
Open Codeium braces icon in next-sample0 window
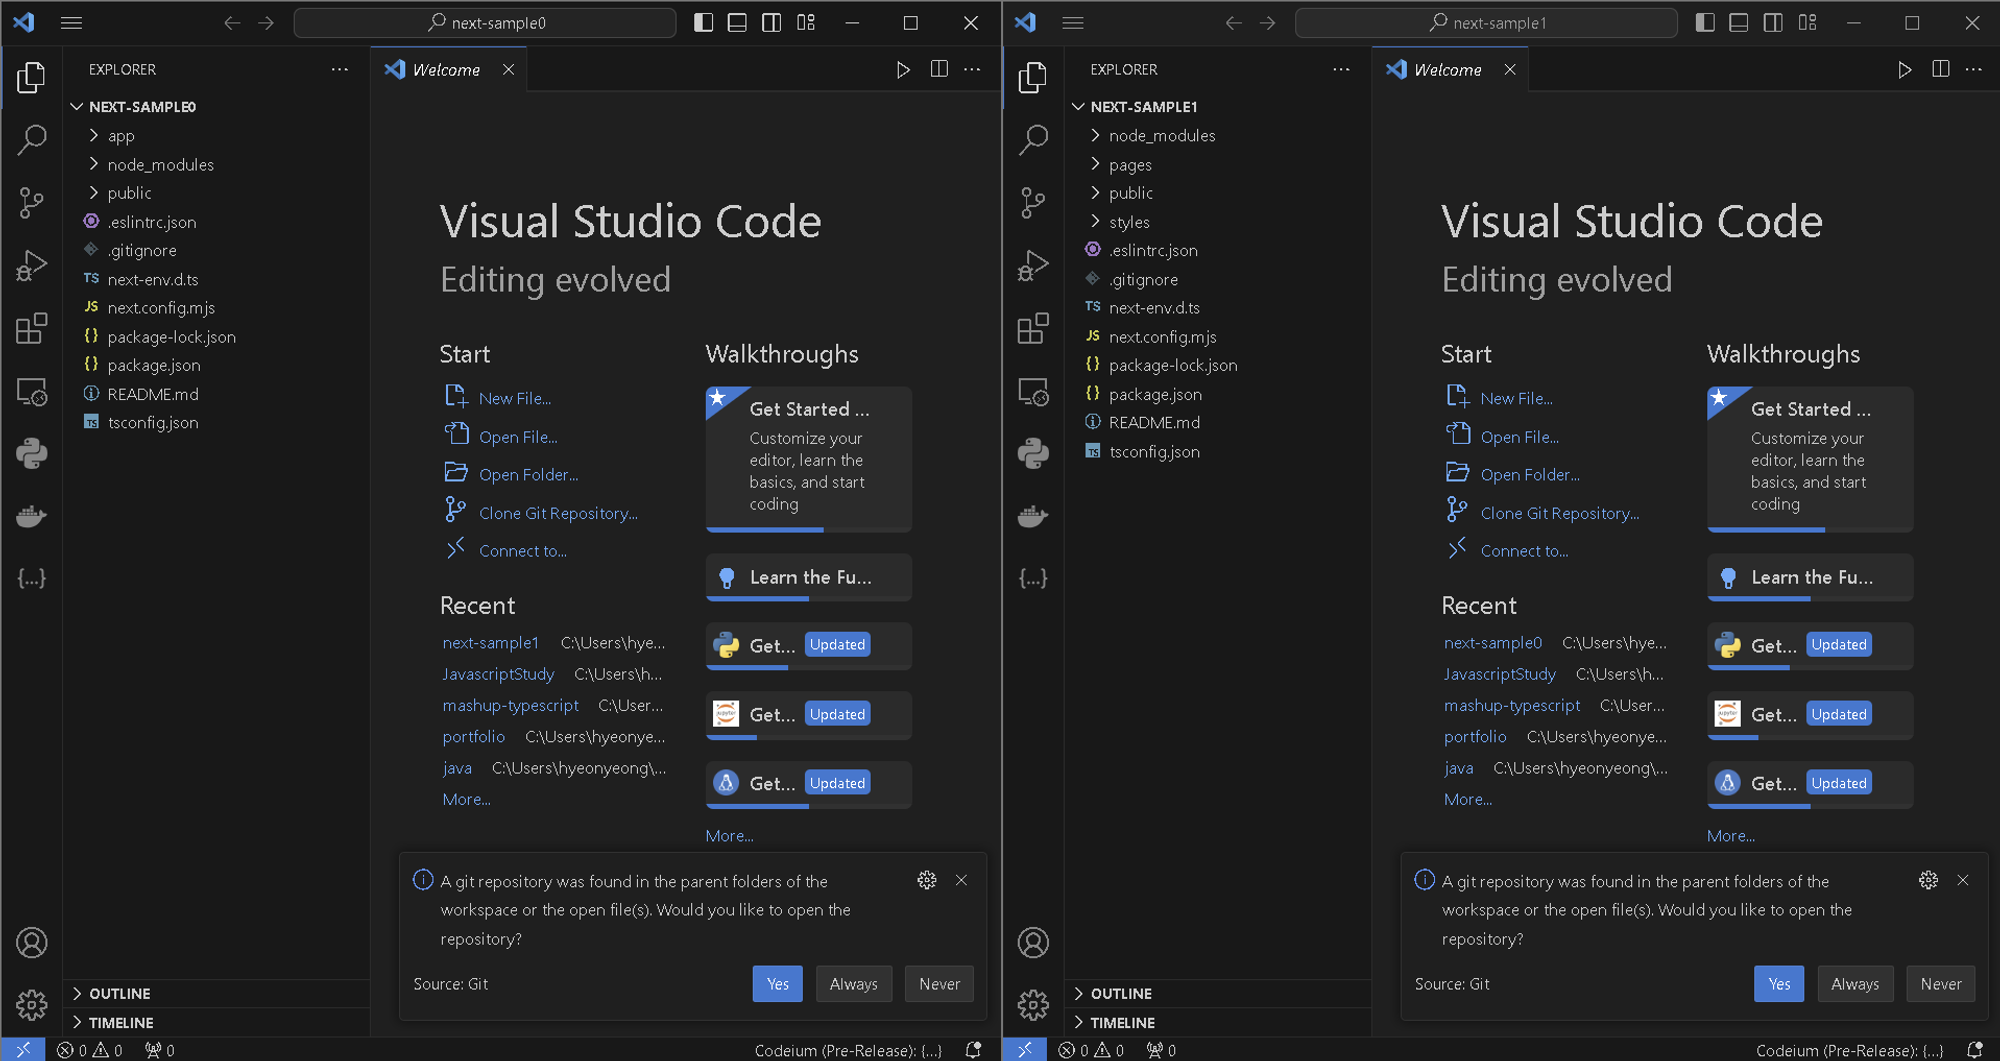(x=32, y=578)
